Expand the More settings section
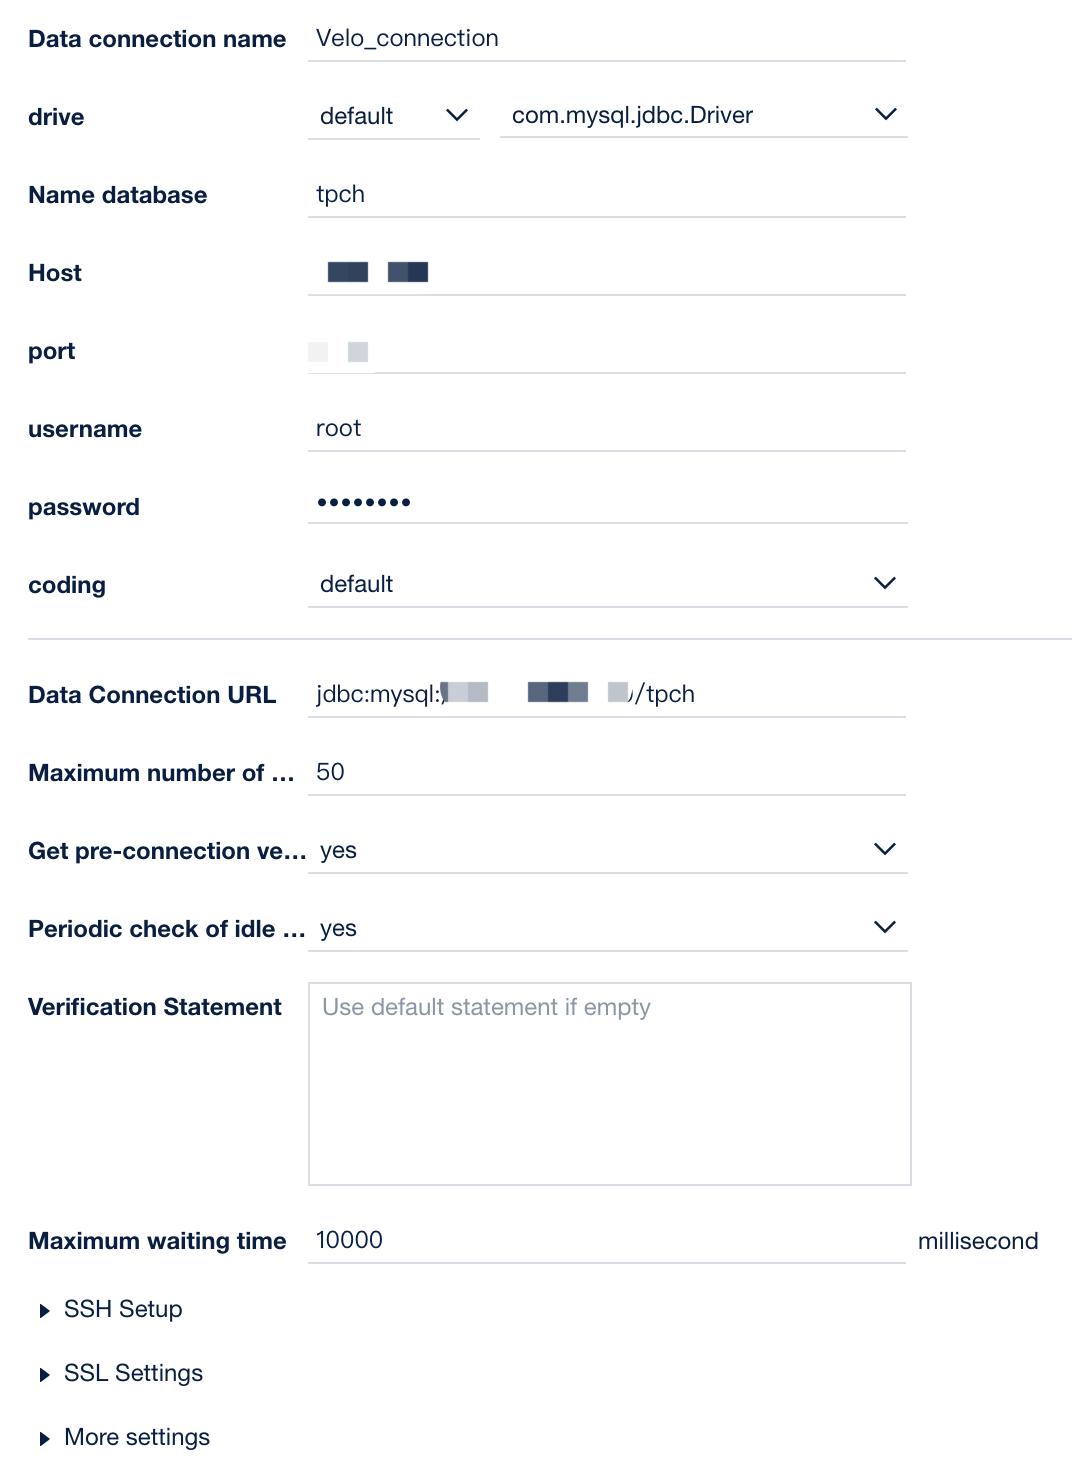The height and width of the screenshot is (1468, 1072). click(136, 1437)
